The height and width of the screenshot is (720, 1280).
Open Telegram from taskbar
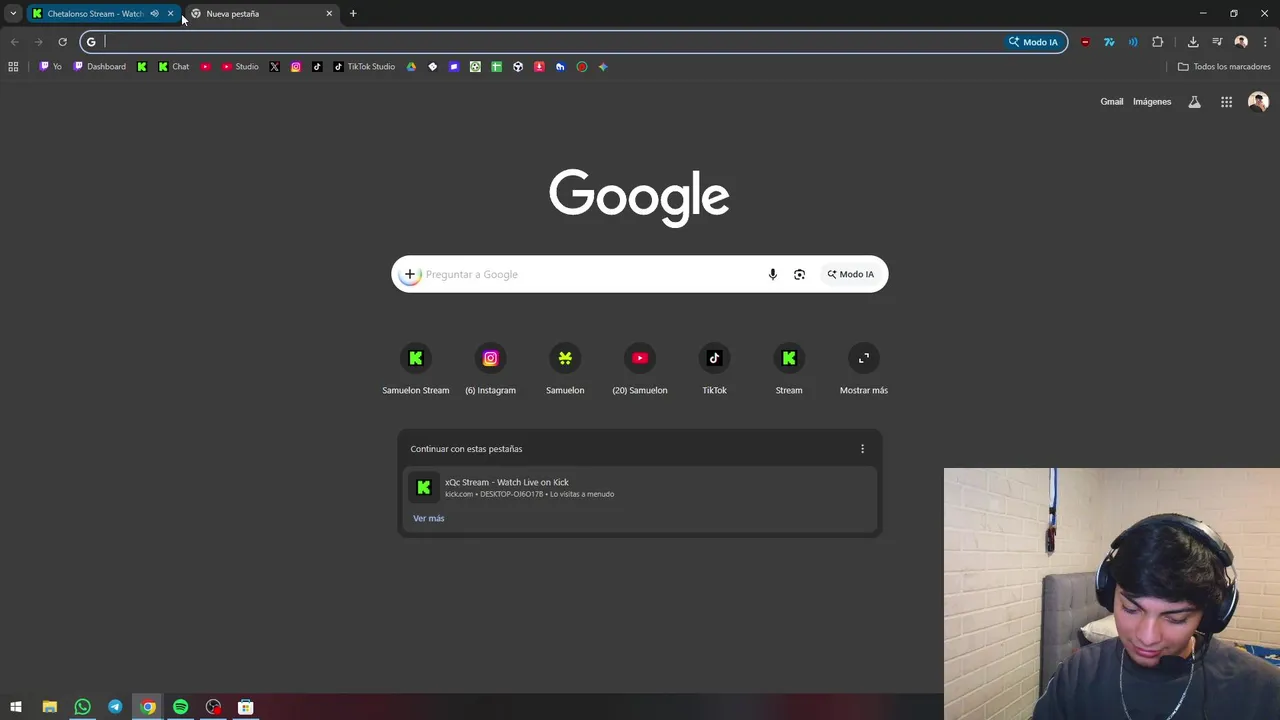pyautogui.click(x=115, y=707)
